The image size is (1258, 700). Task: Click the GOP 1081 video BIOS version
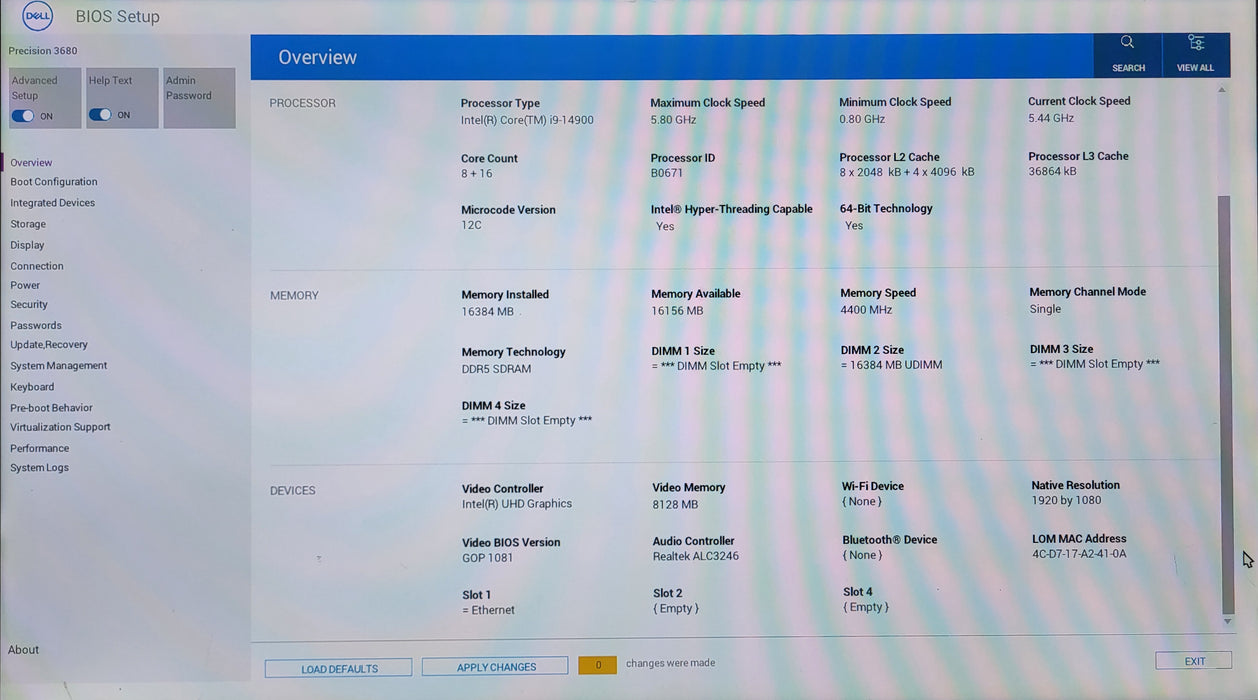click(488, 558)
